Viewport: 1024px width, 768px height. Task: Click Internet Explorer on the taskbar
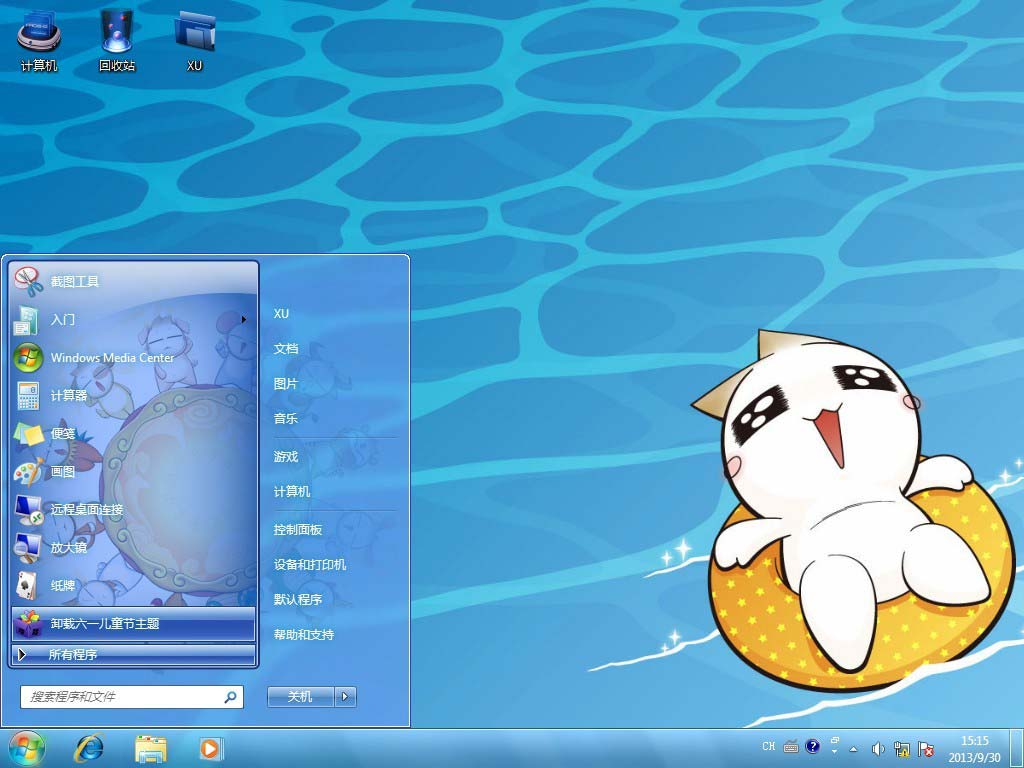pos(89,747)
